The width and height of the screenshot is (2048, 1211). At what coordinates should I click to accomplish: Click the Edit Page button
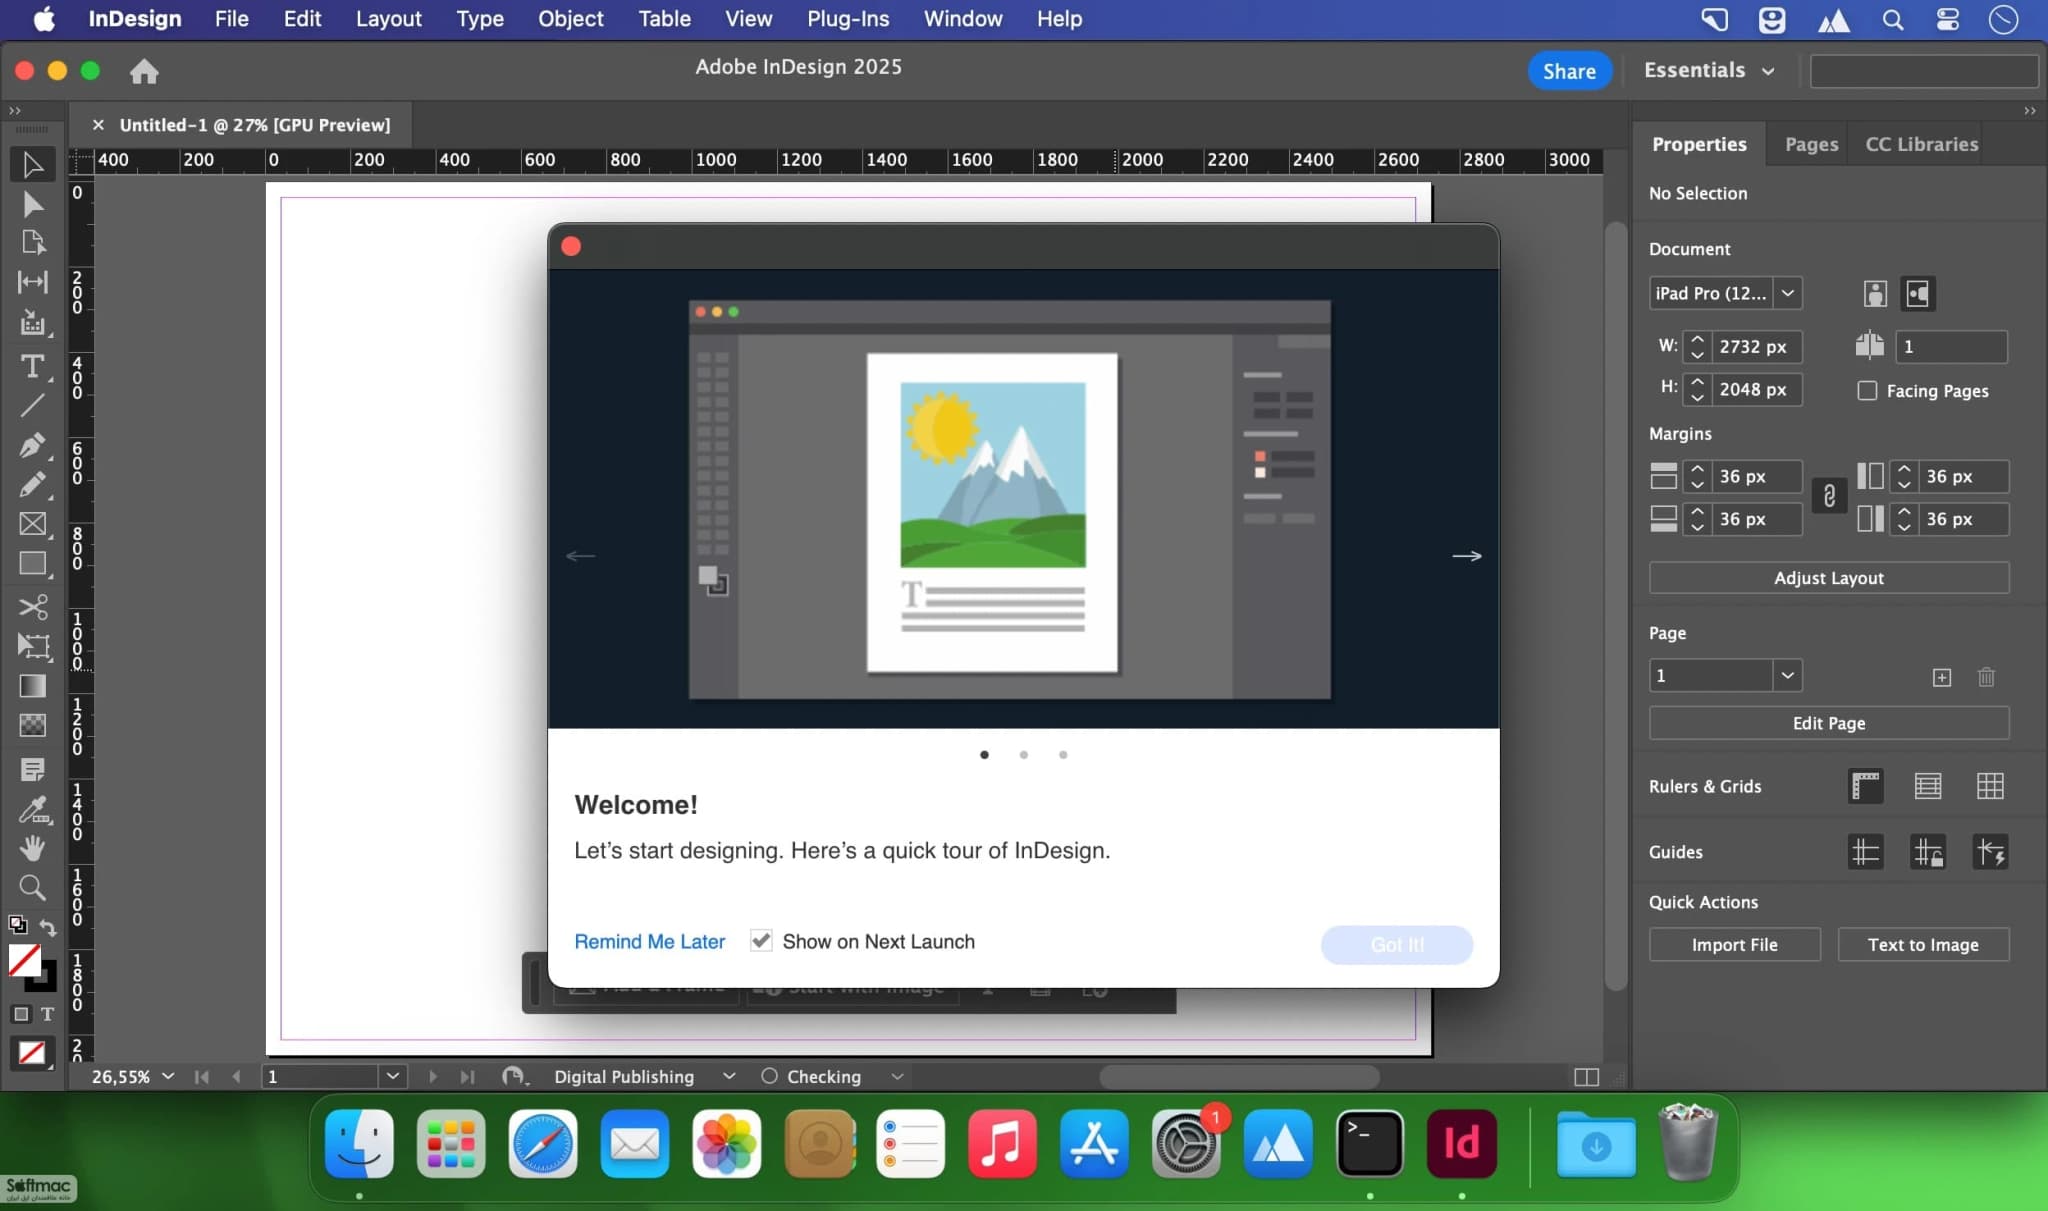click(x=1829, y=723)
